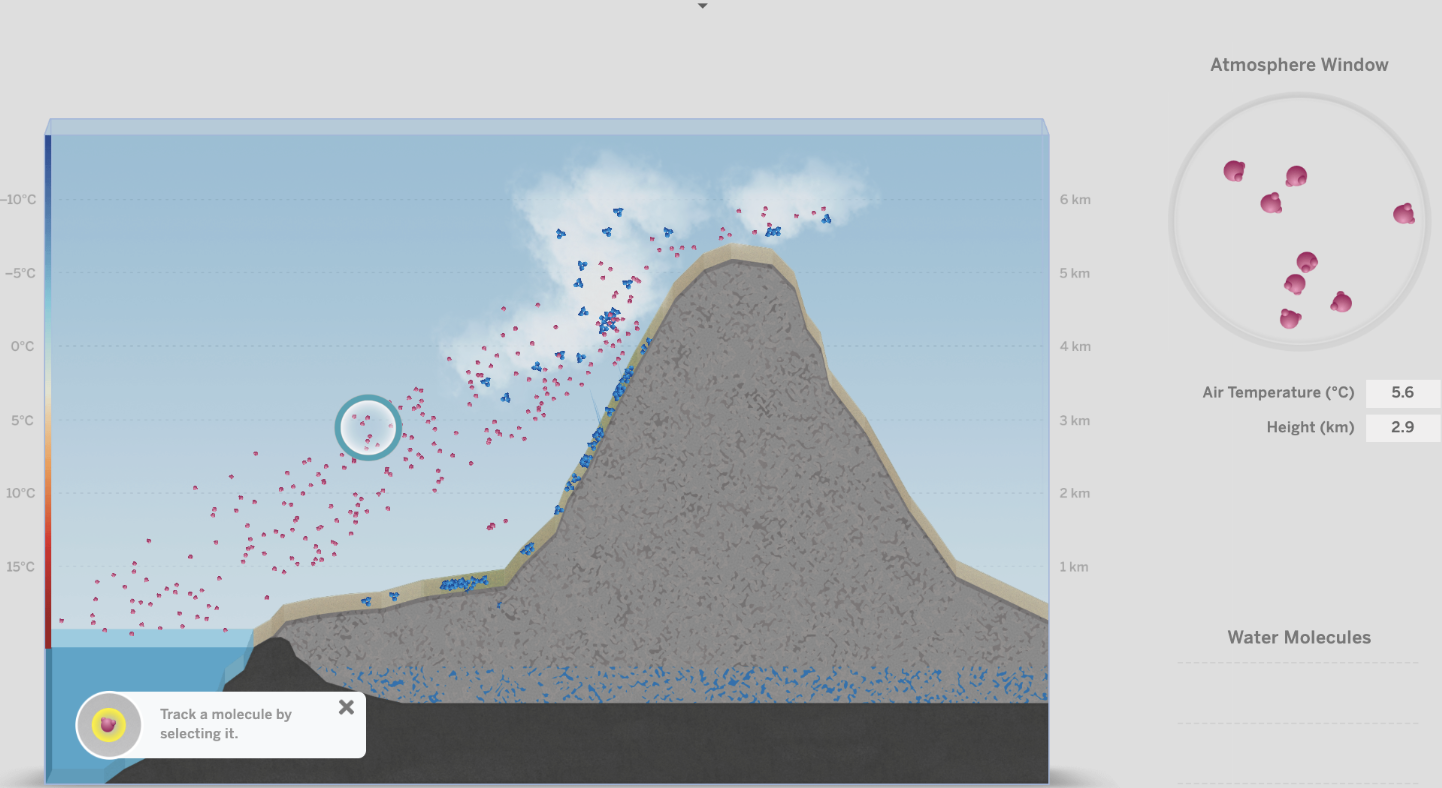
Task: Click the 0°C temperature label
Action: coord(22,346)
